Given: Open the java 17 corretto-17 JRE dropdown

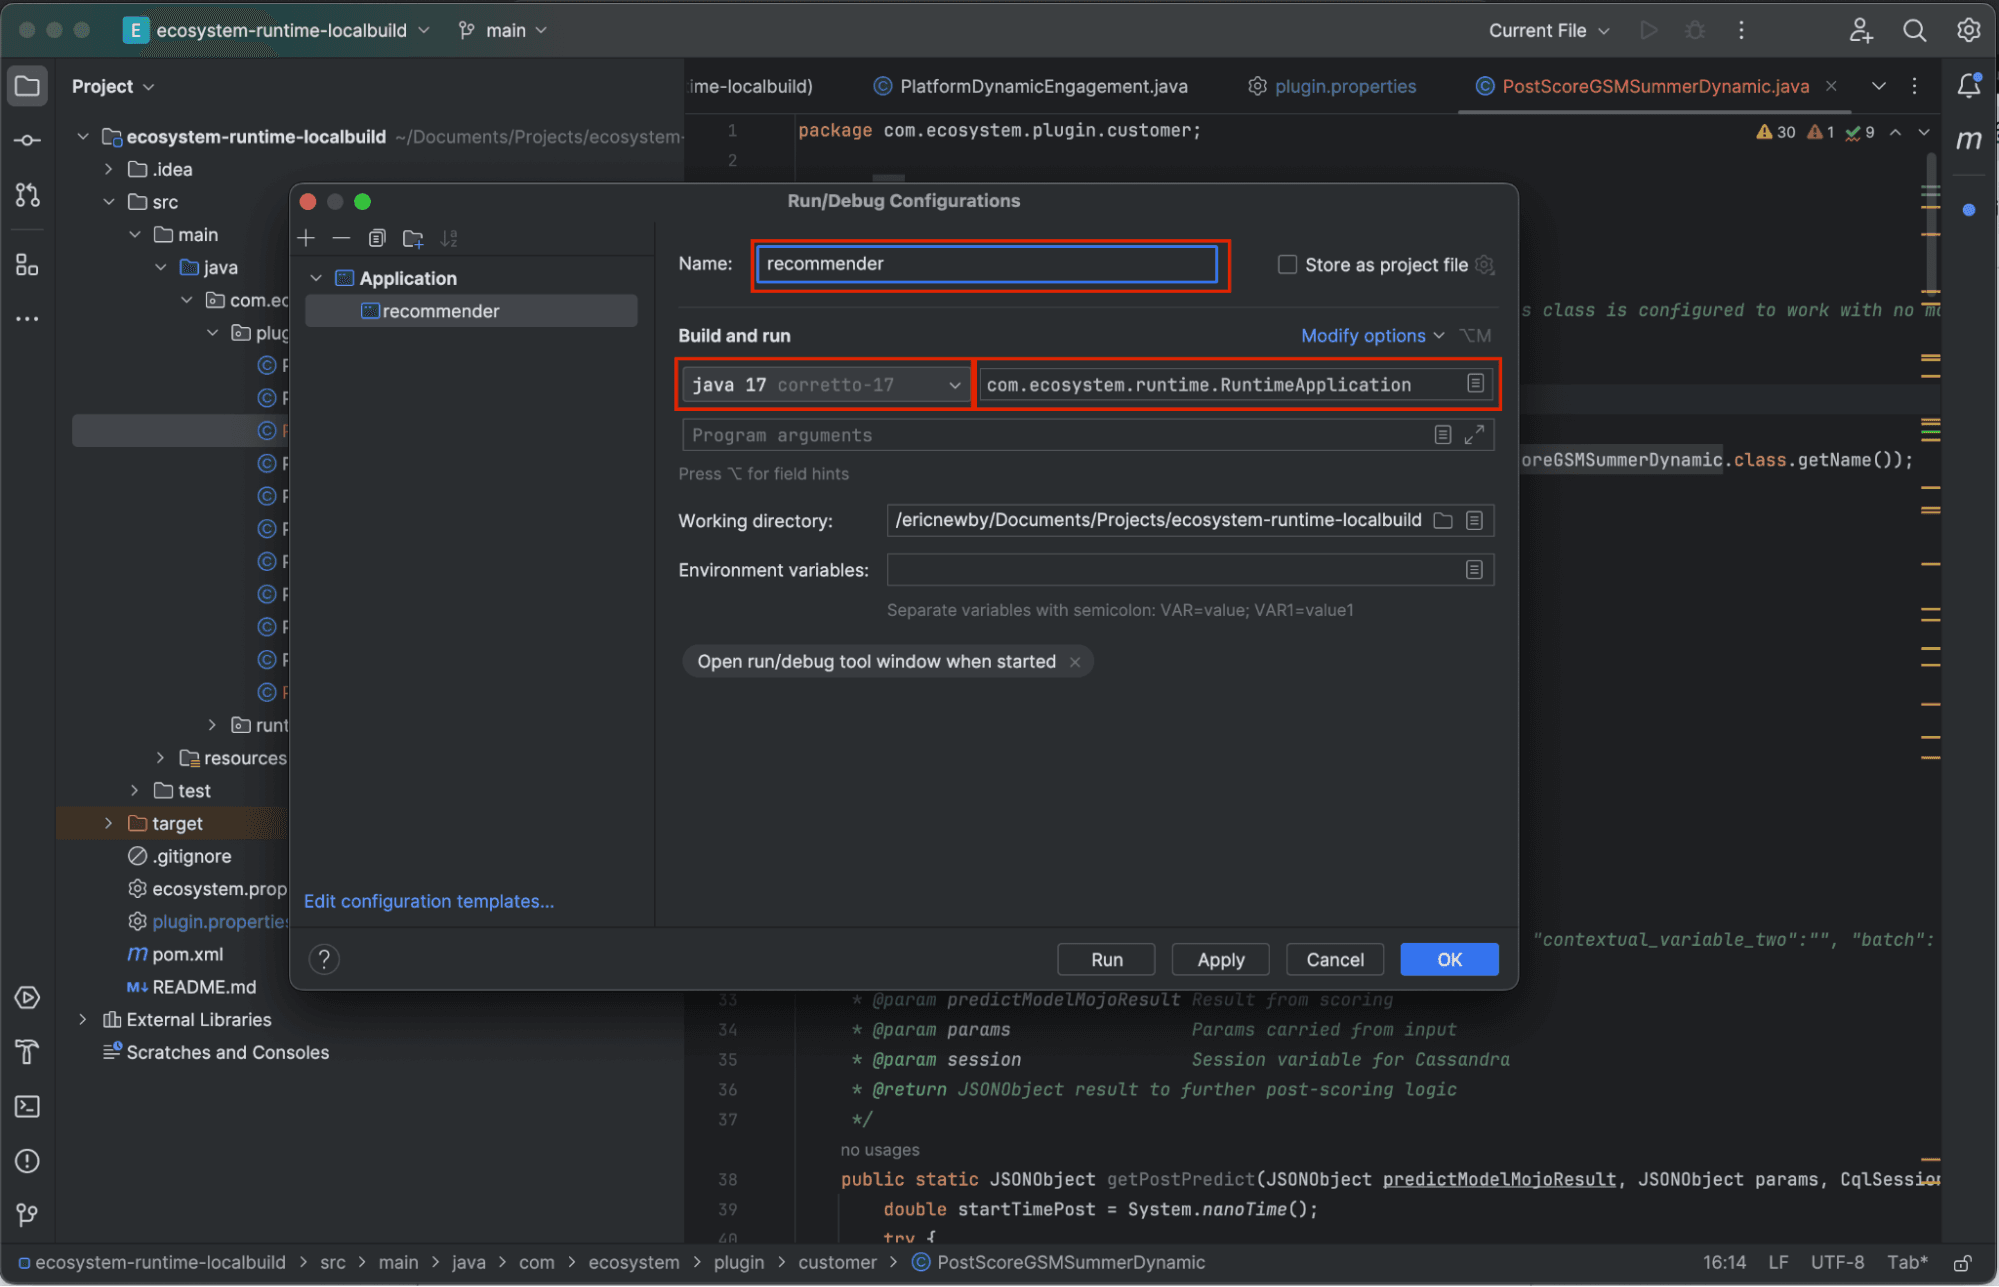Looking at the screenshot, I should click(x=954, y=384).
